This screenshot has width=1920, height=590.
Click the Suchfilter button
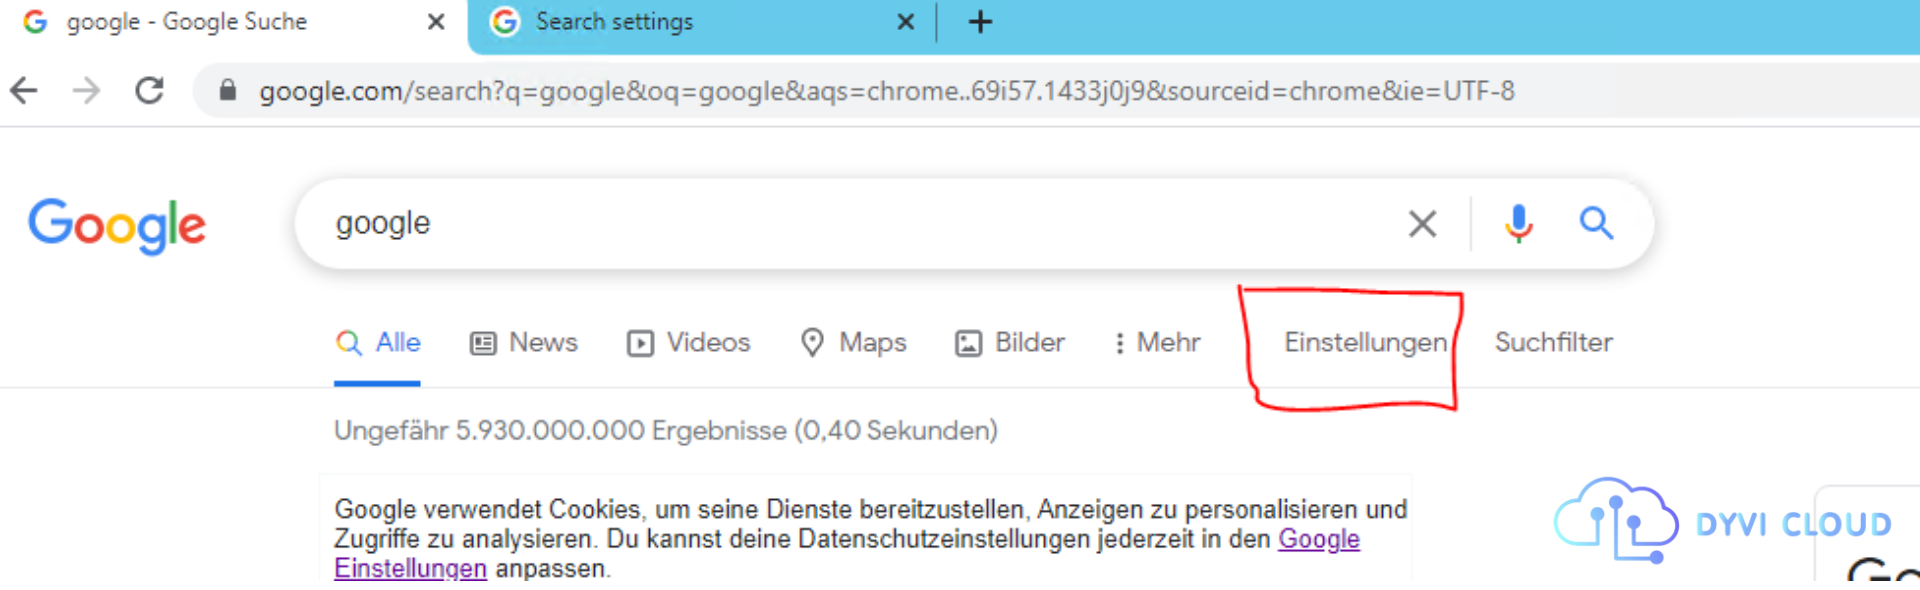point(1553,342)
